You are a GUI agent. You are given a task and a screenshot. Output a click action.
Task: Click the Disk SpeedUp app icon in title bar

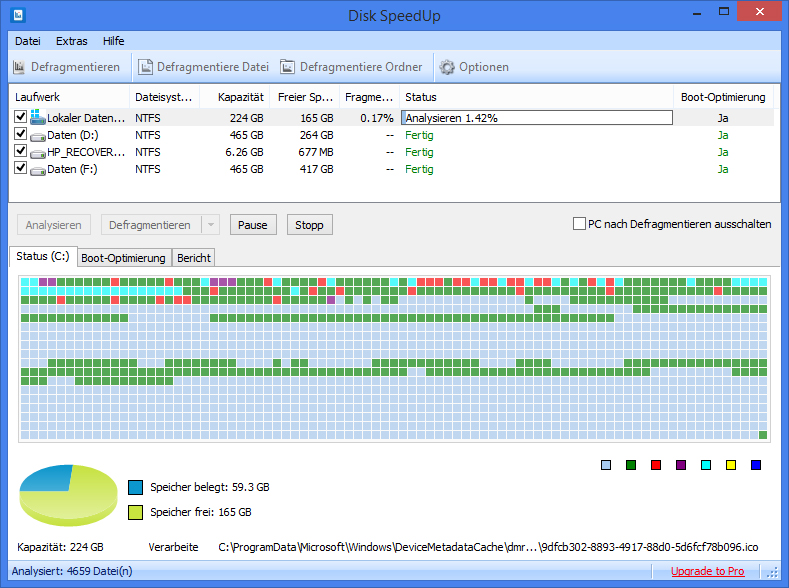pyautogui.click(x=18, y=15)
